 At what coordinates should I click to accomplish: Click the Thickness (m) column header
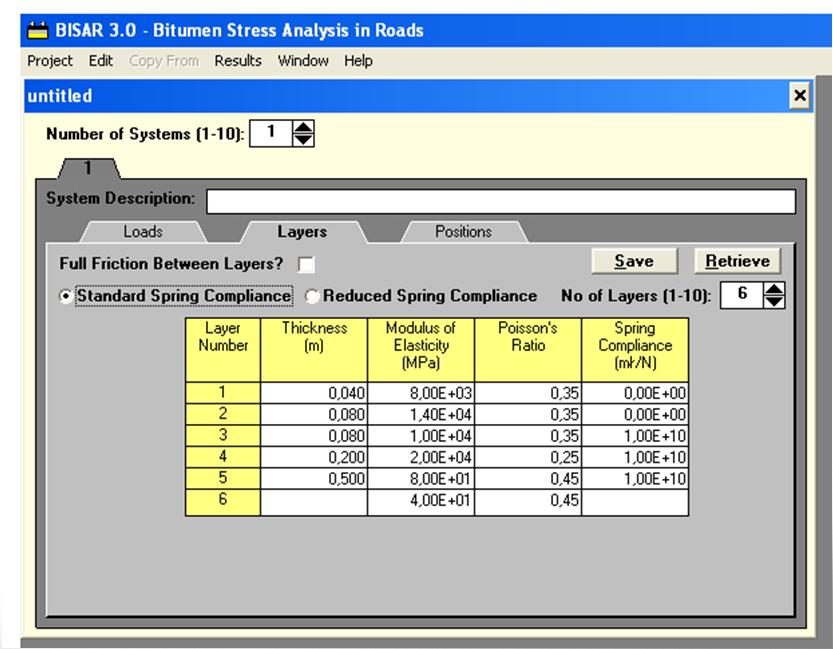[314, 350]
